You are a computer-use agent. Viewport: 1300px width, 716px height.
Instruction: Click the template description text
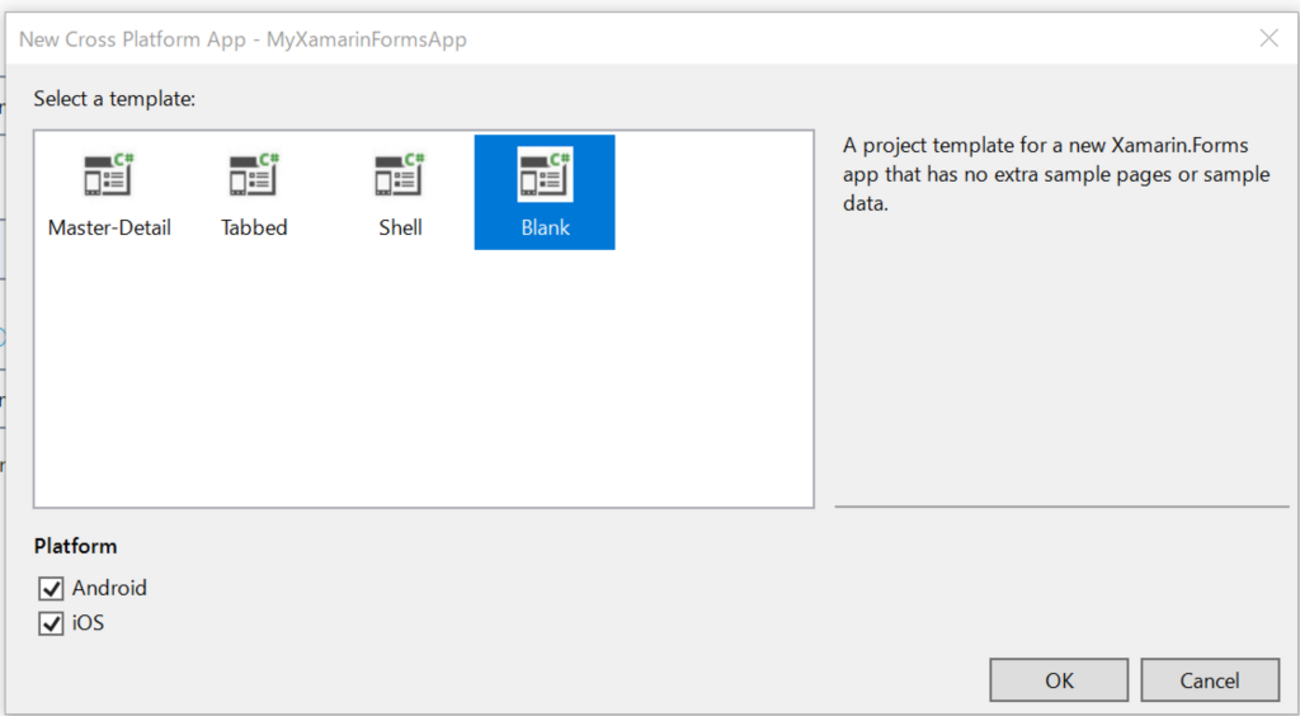pos(1056,174)
